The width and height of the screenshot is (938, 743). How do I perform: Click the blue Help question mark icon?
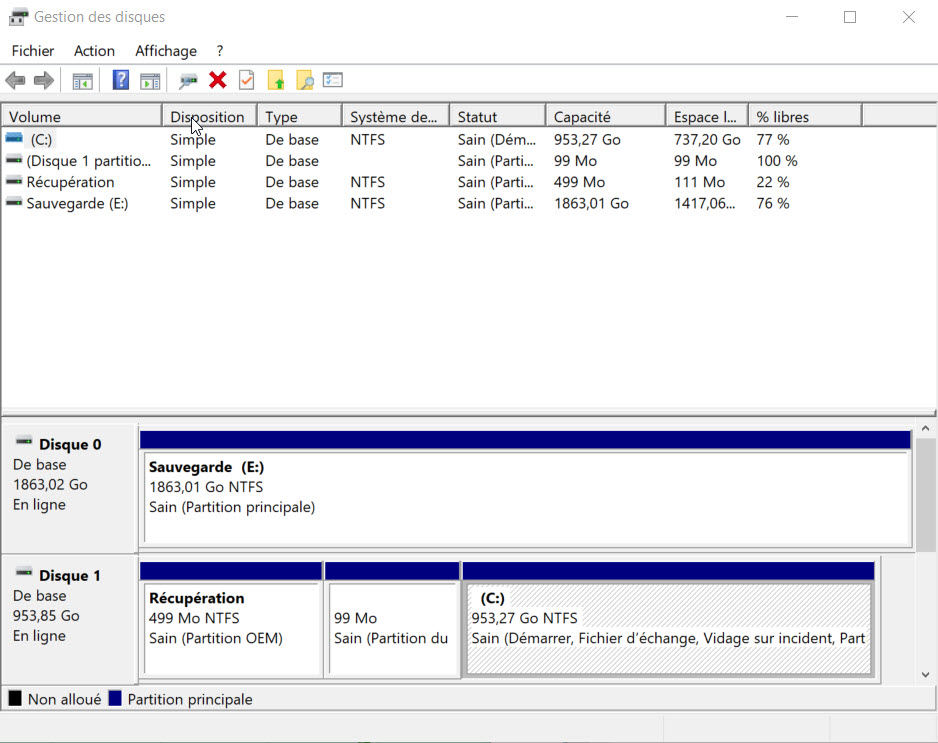pyautogui.click(x=121, y=81)
